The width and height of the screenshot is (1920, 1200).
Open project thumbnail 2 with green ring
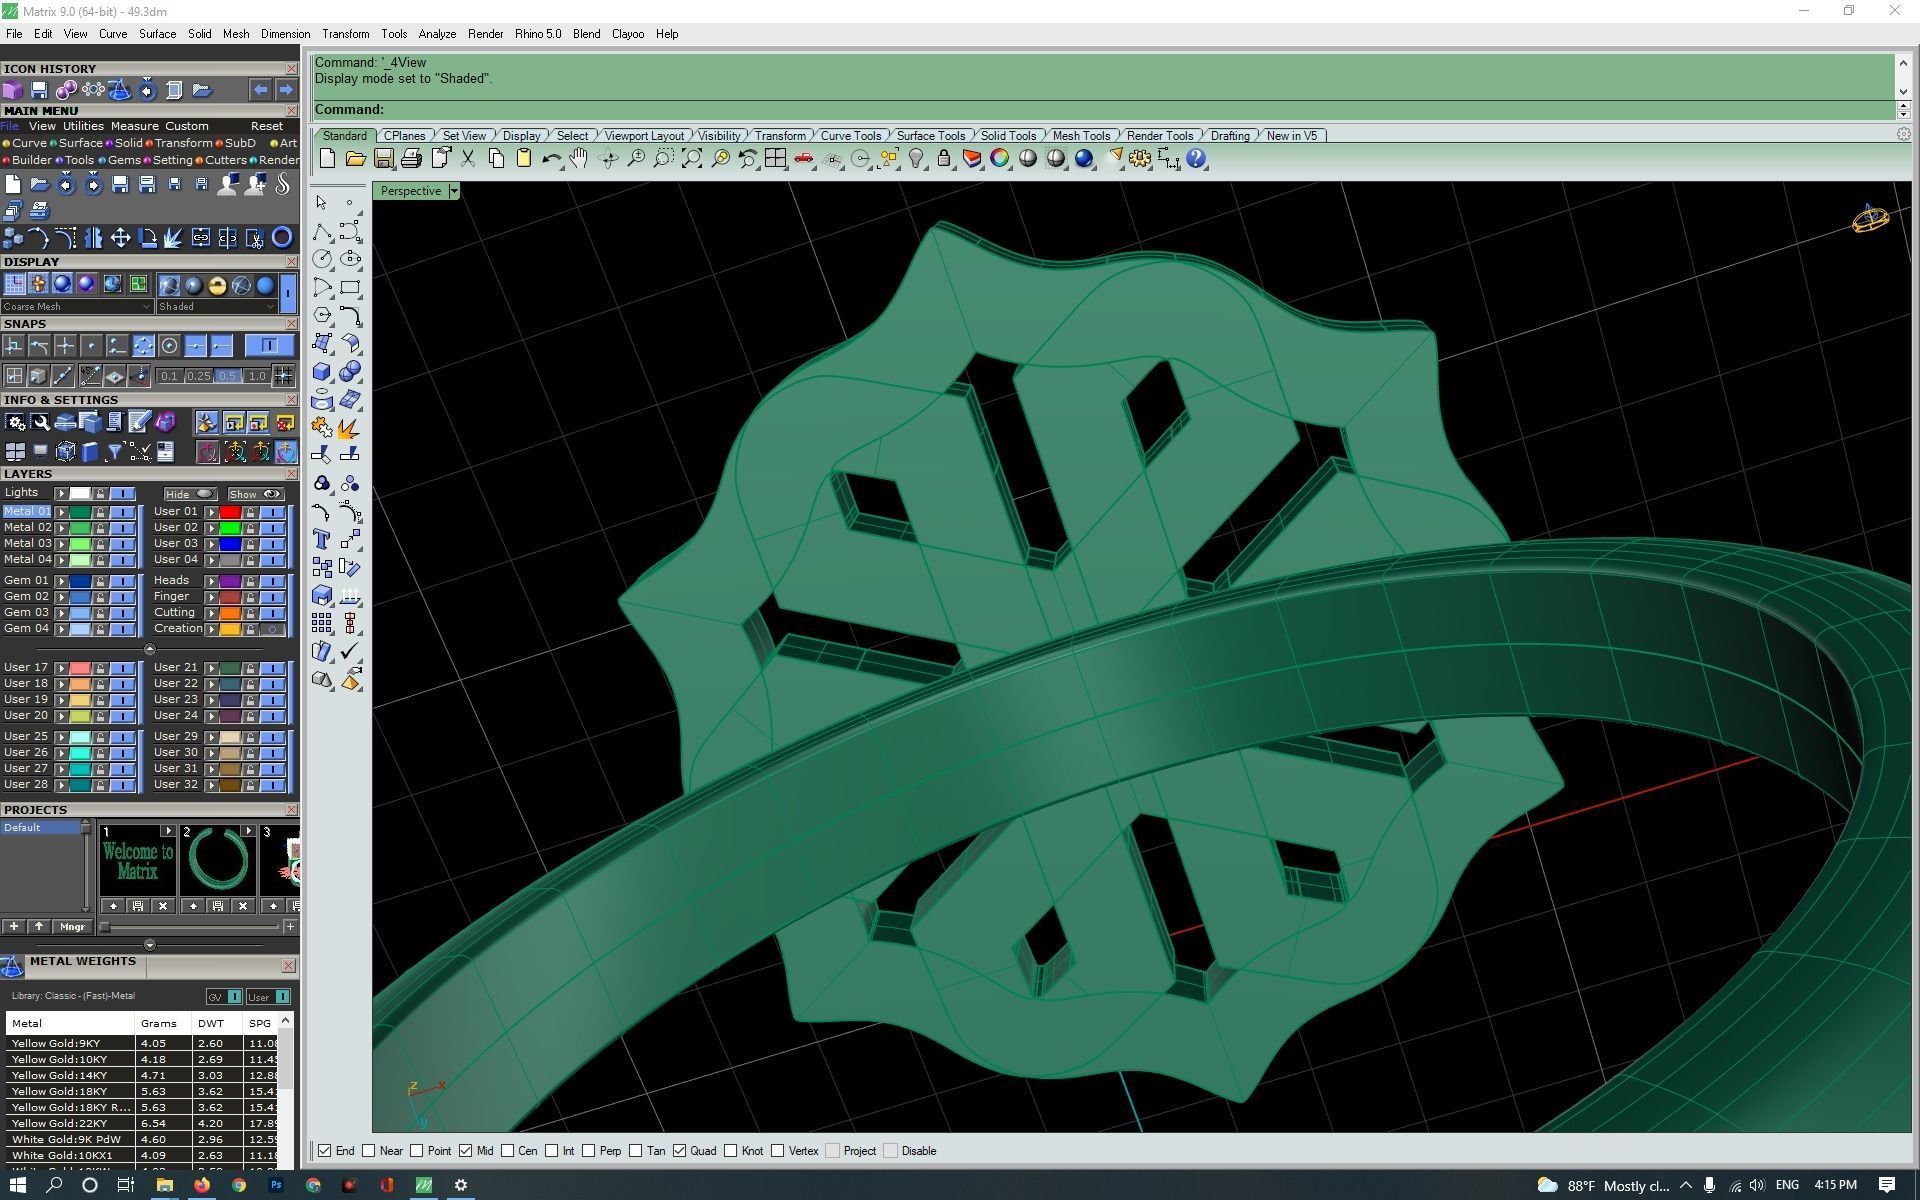pos(217,860)
